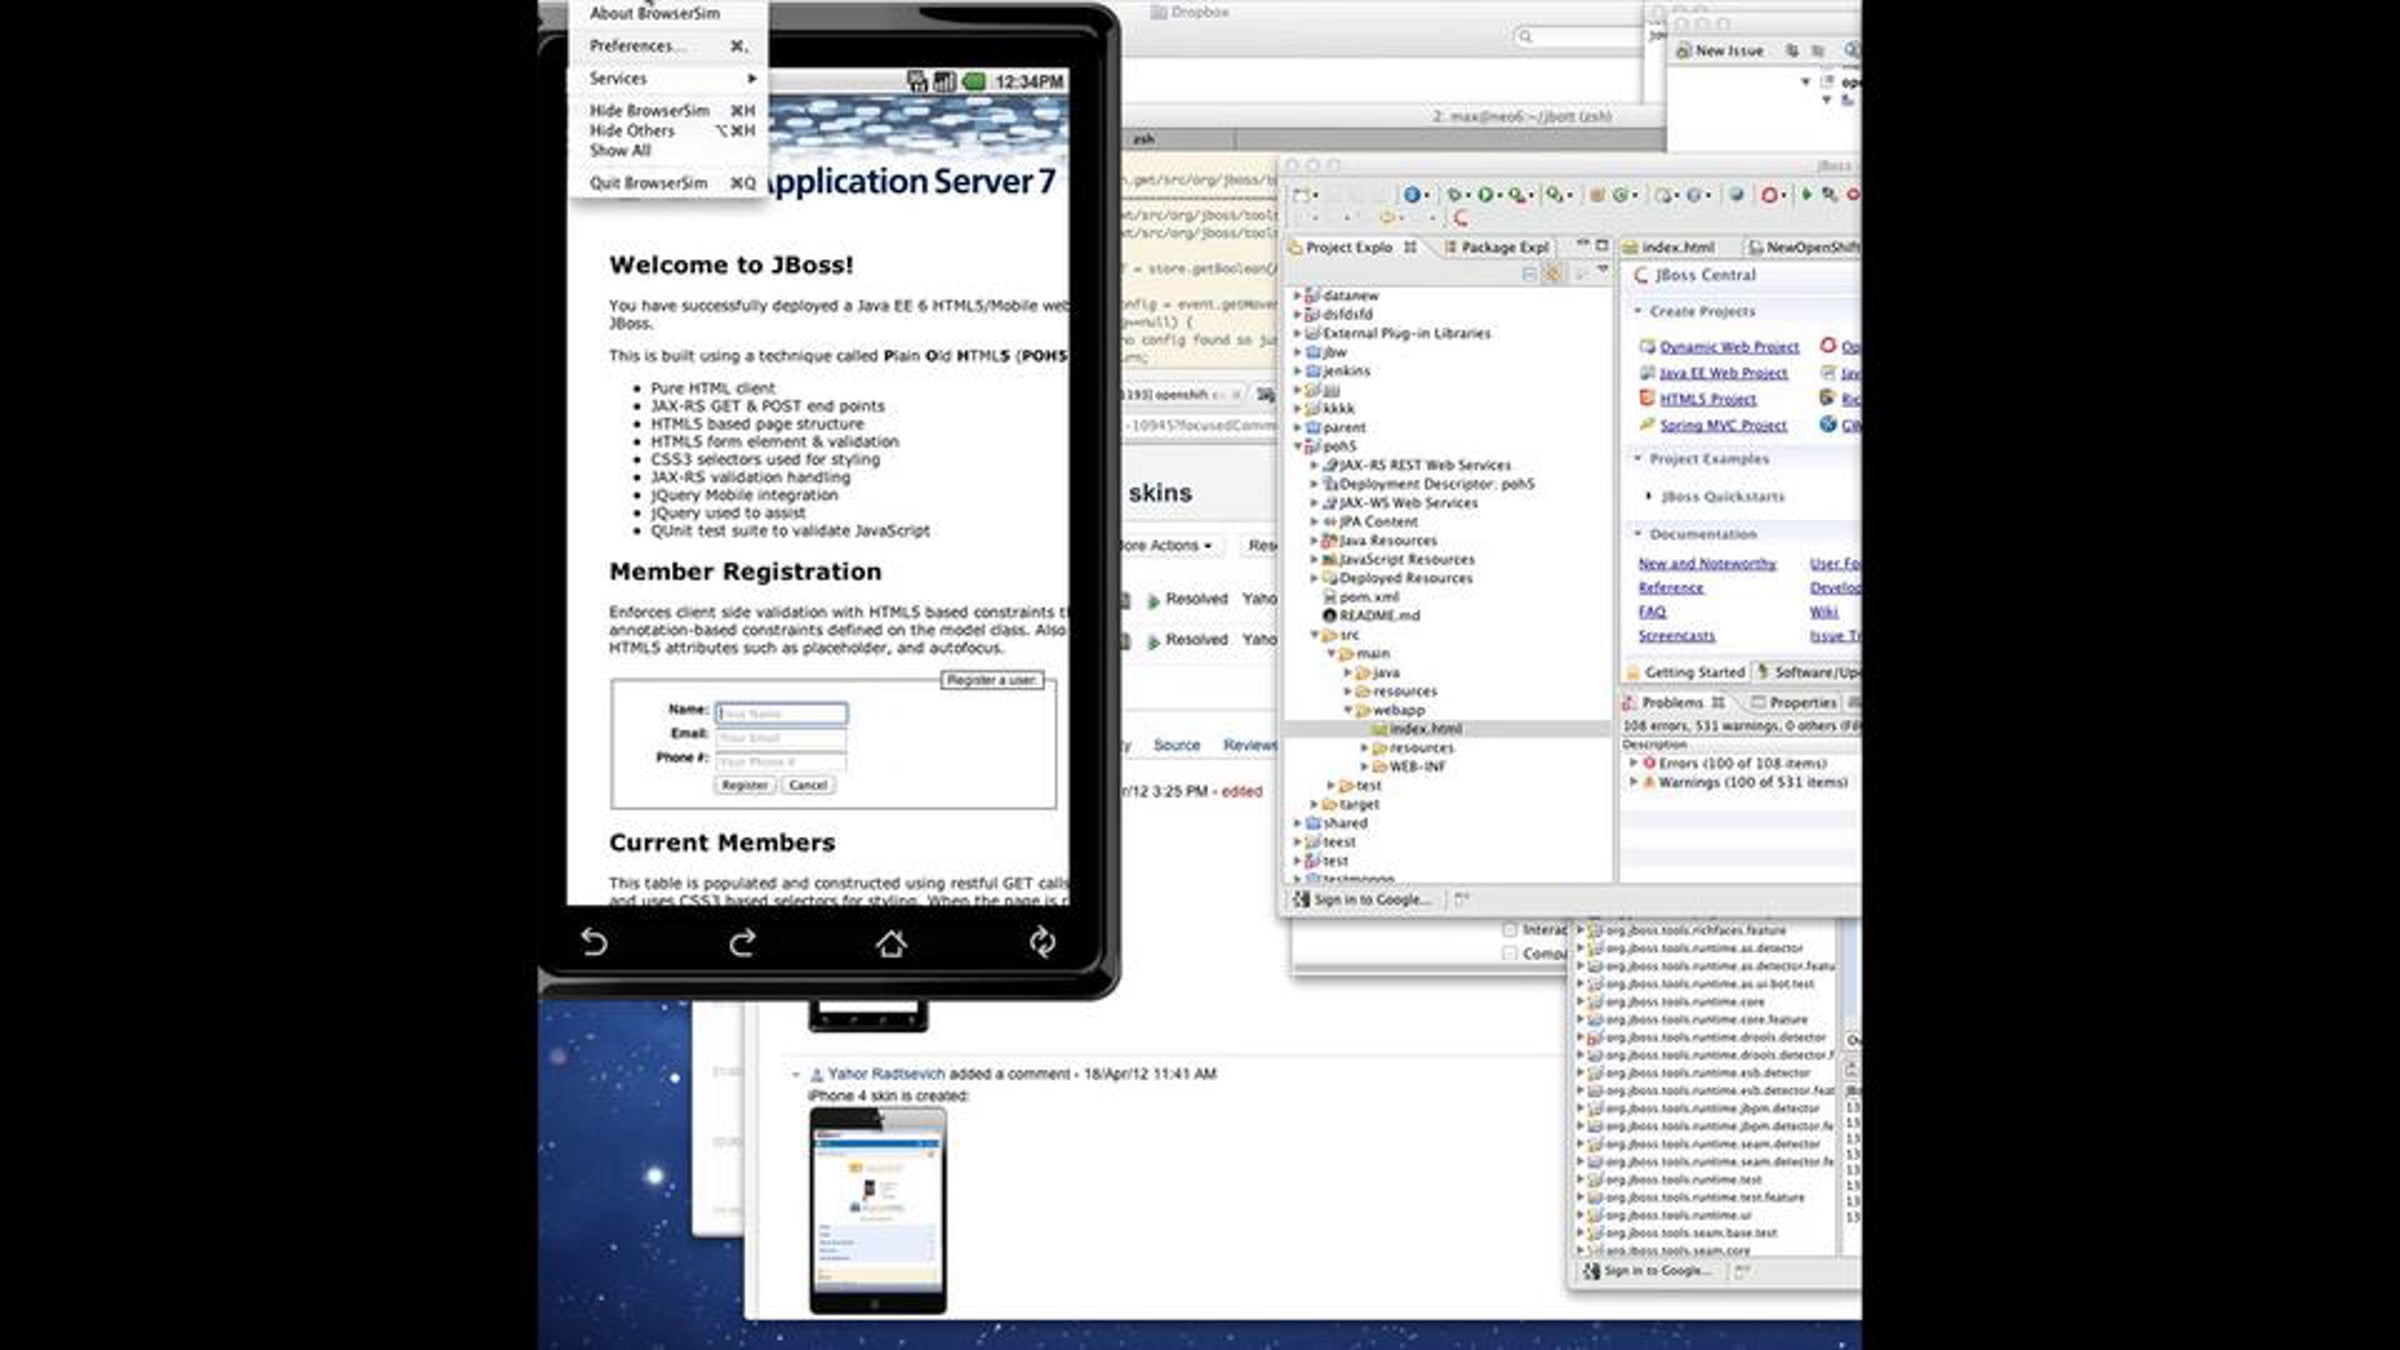Click the JBoss Central icon in the toolbar

tap(1461, 218)
